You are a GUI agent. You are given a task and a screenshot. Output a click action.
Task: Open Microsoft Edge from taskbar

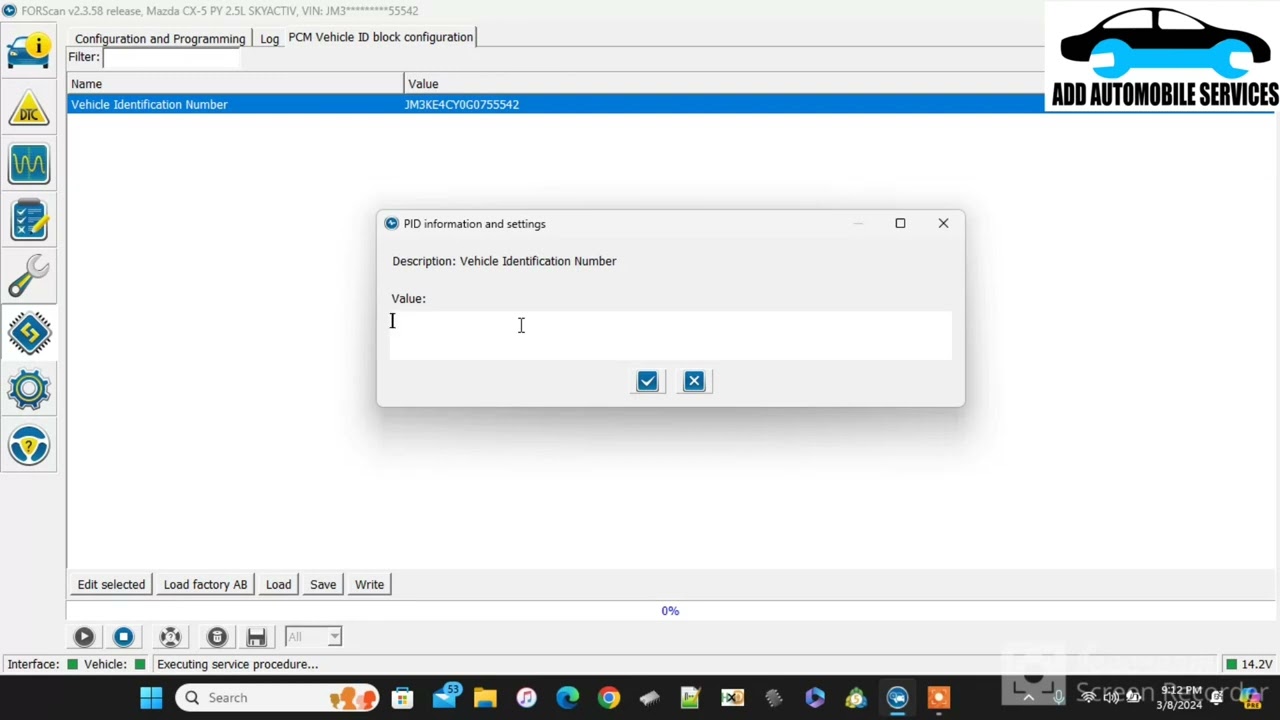[567, 697]
